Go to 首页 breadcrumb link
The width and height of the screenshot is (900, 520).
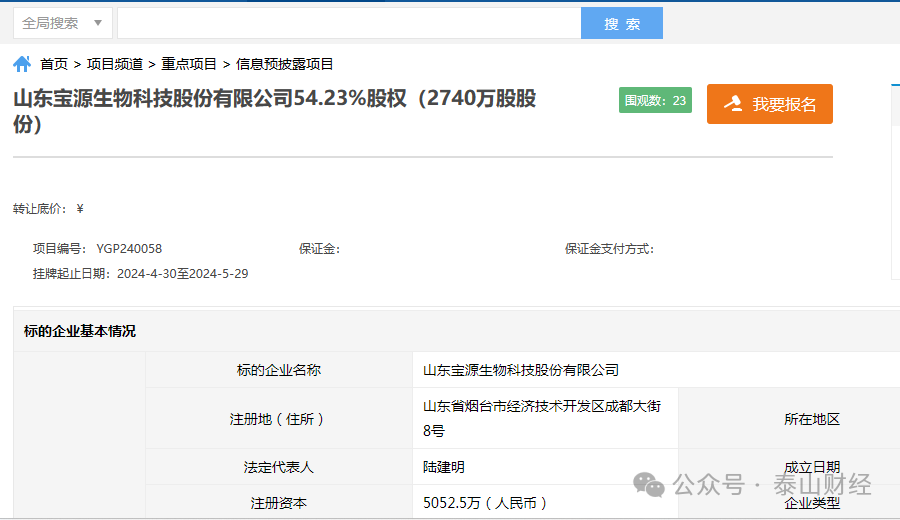[x=54, y=64]
